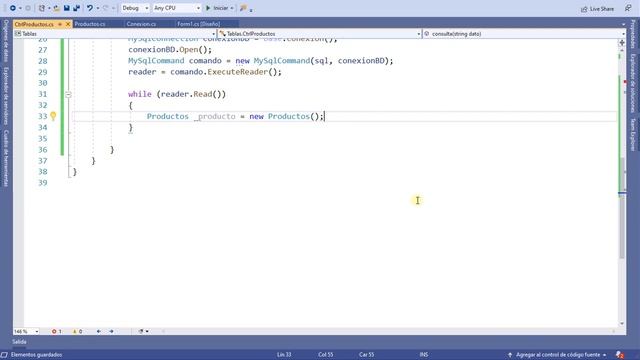This screenshot has width=640, height=360.
Task: Click the Col 55 column indicator
Action: [x=326, y=355]
